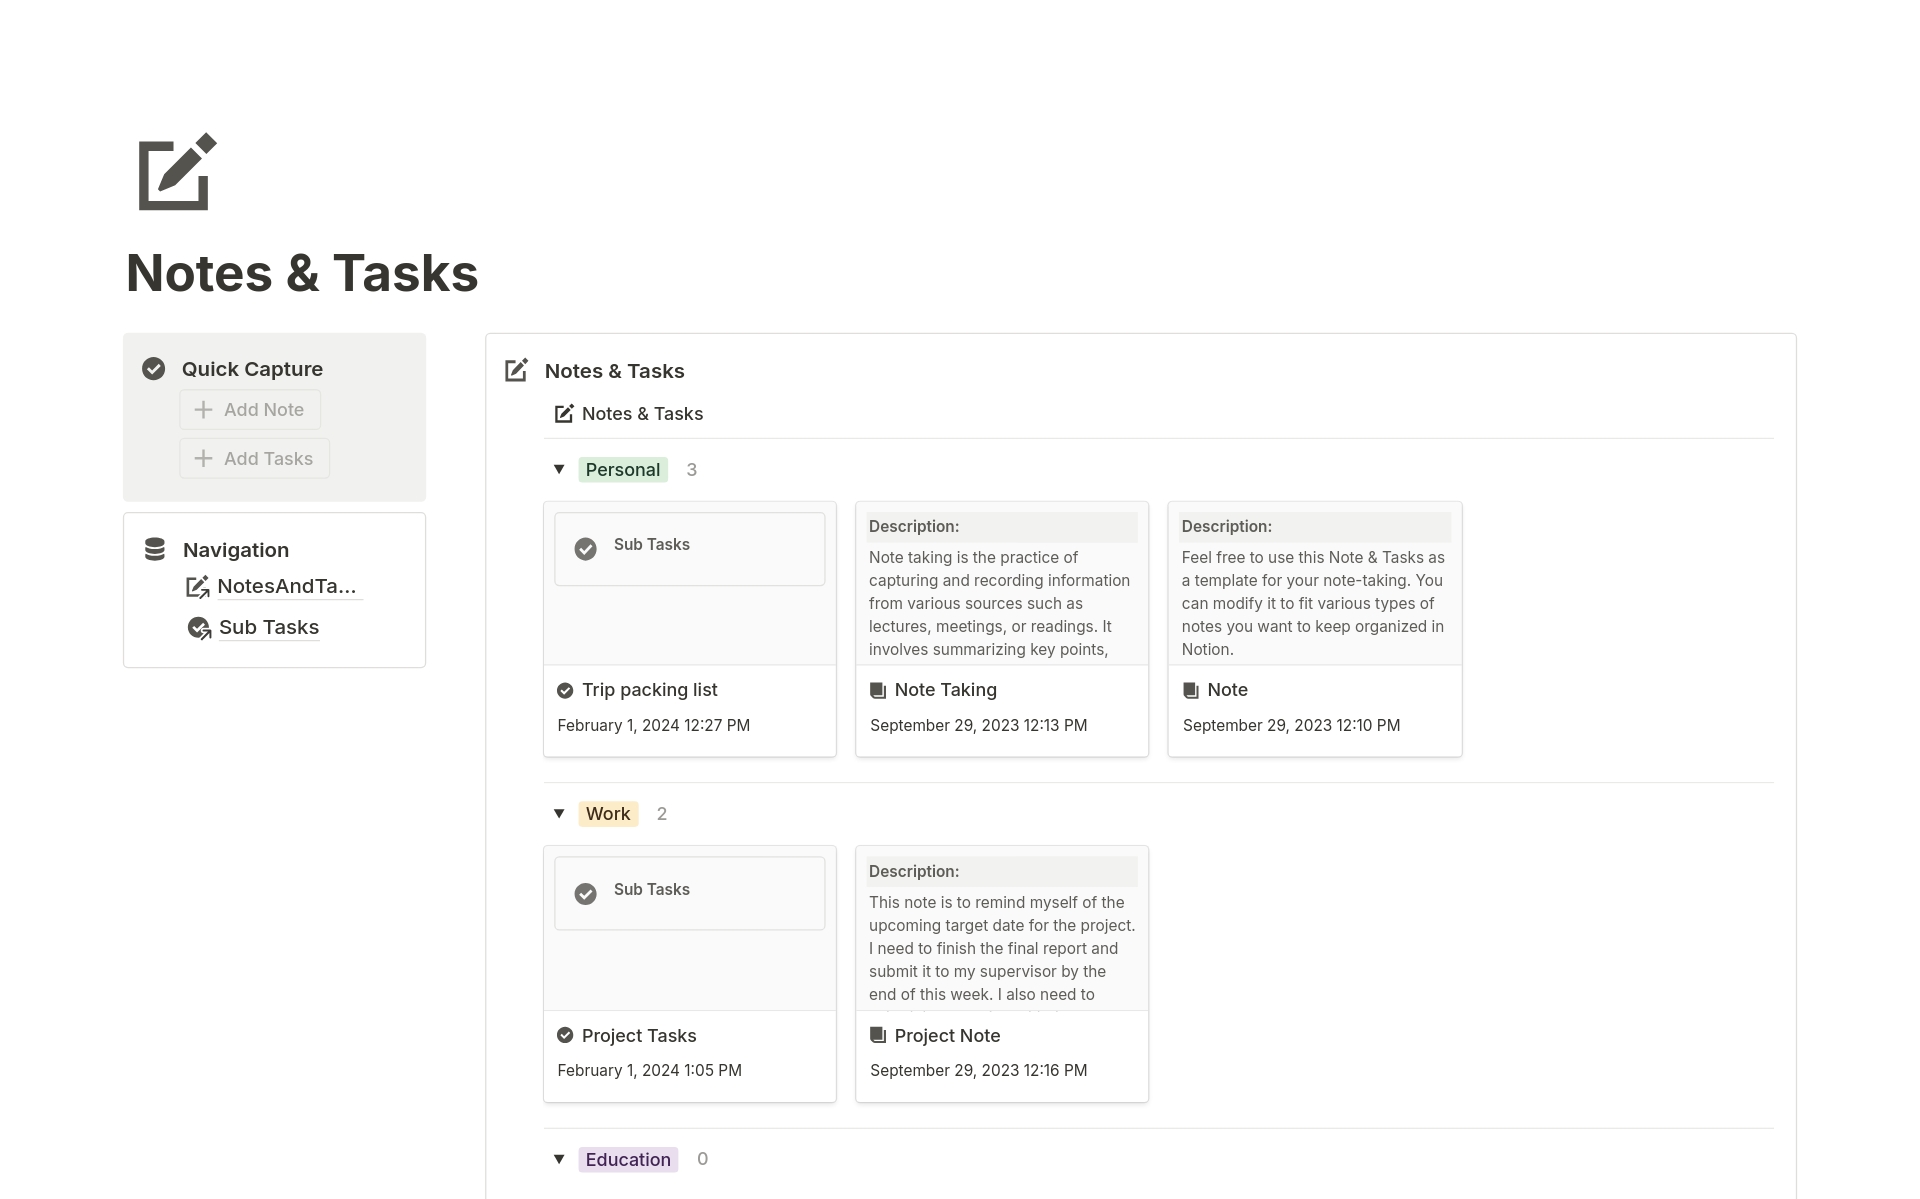Image resolution: width=1920 pixels, height=1199 pixels.
Task: Click the Add Note button
Action: [x=249, y=409]
